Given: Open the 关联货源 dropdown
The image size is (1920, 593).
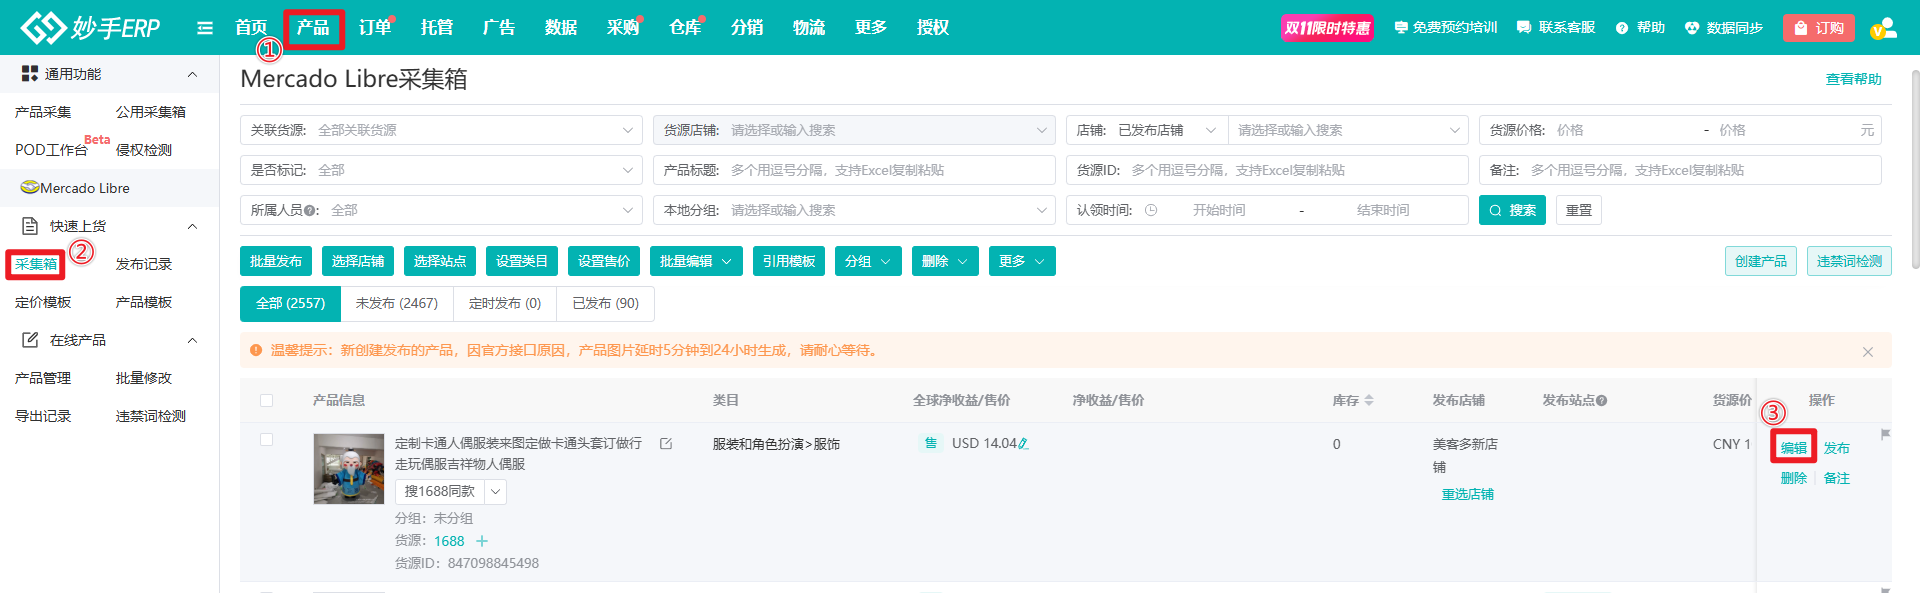Looking at the screenshot, I should pyautogui.click(x=441, y=130).
